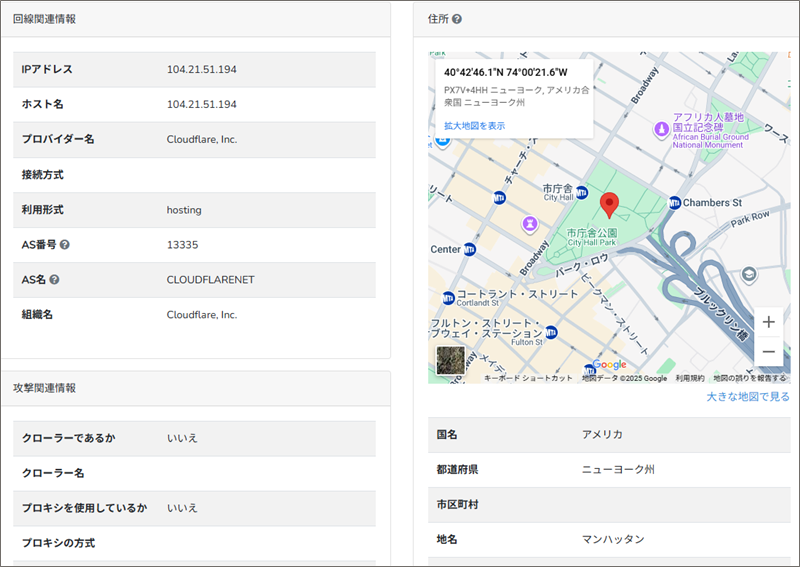Click 地図の誤りを報告する report link
This screenshot has height=567, width=800.
point(749,378)
